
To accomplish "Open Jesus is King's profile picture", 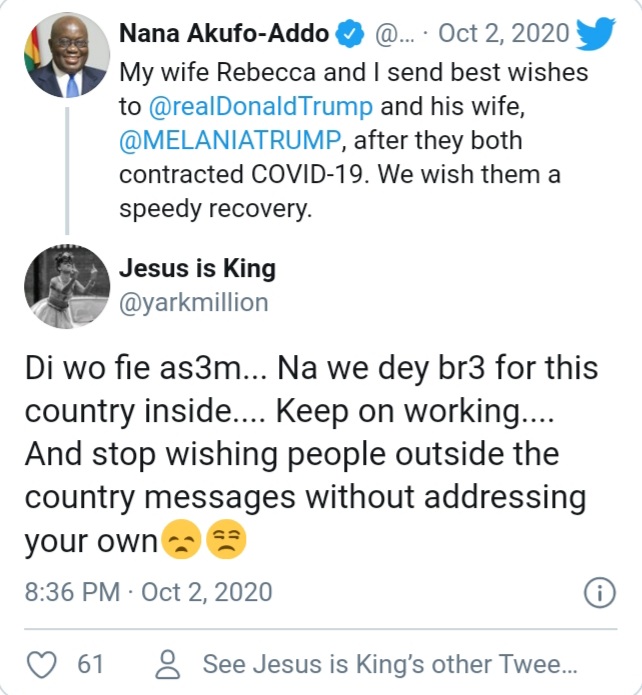I will click(x=67, y=286).
